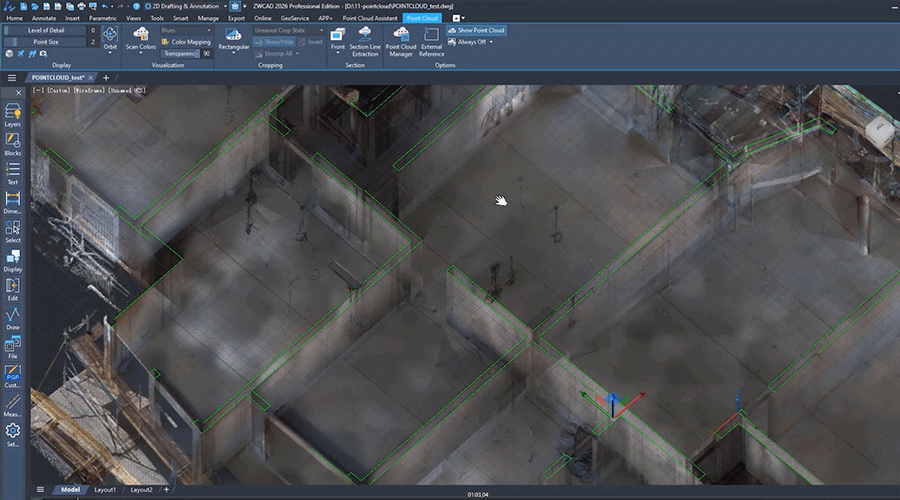
Task: Open the Point Cloud Assistant tab
Action: (370, 18)
